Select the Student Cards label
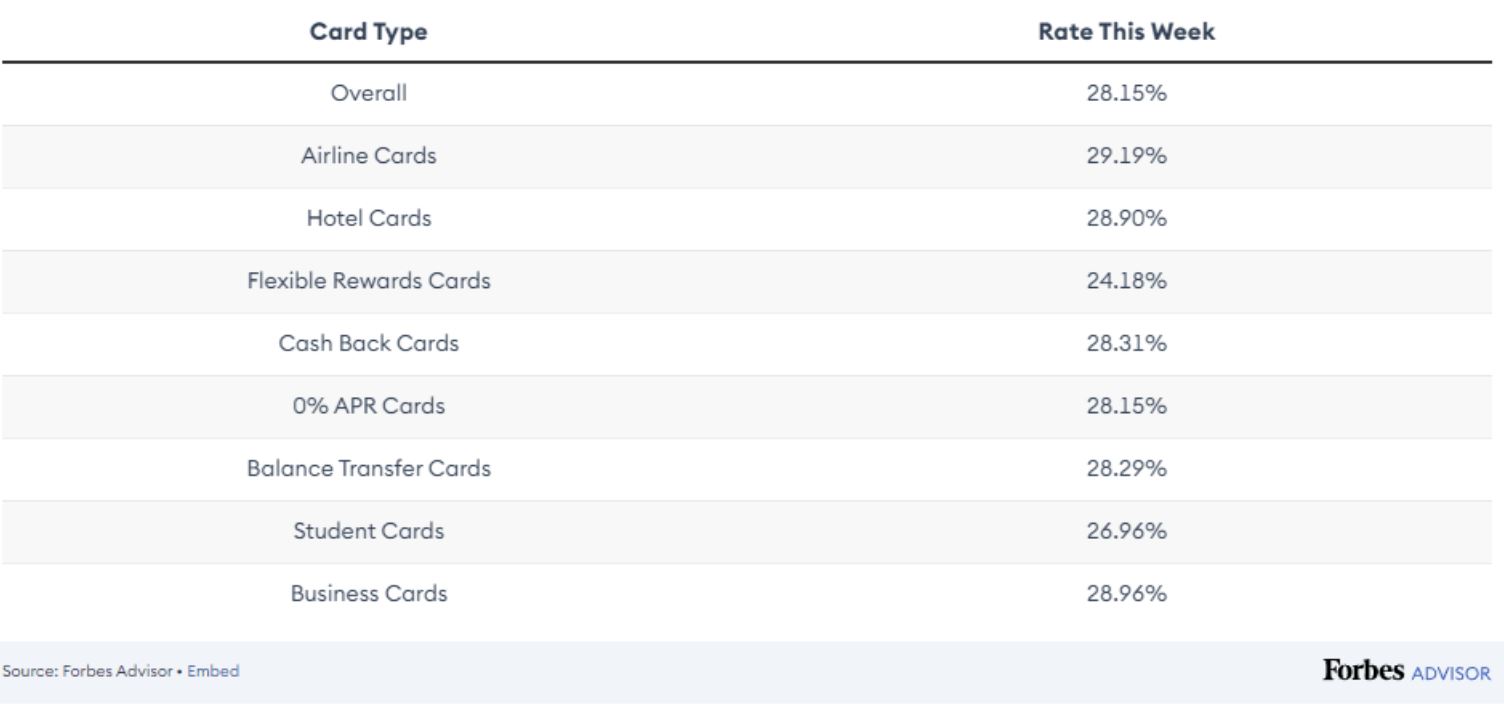 (x=368, y=531)
